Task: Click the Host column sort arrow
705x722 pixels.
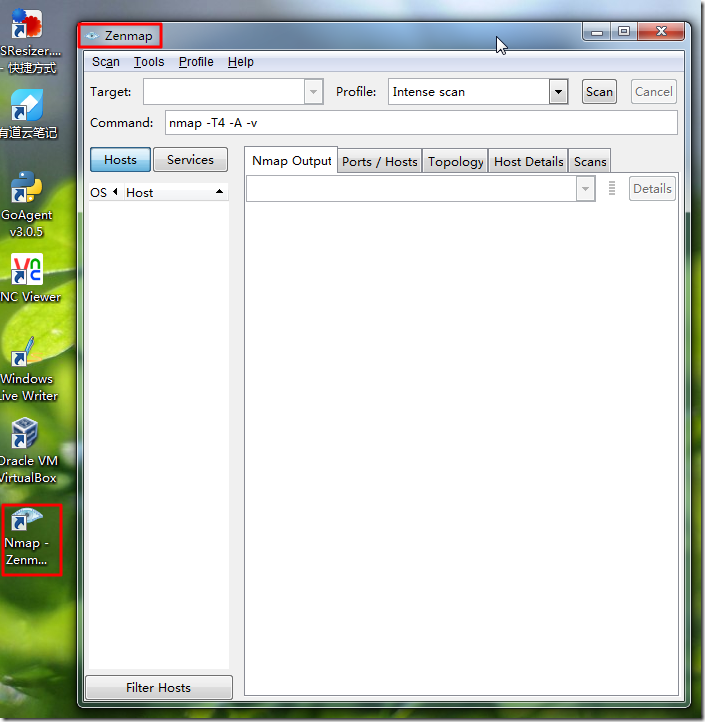Action: [x=220, y=192]
